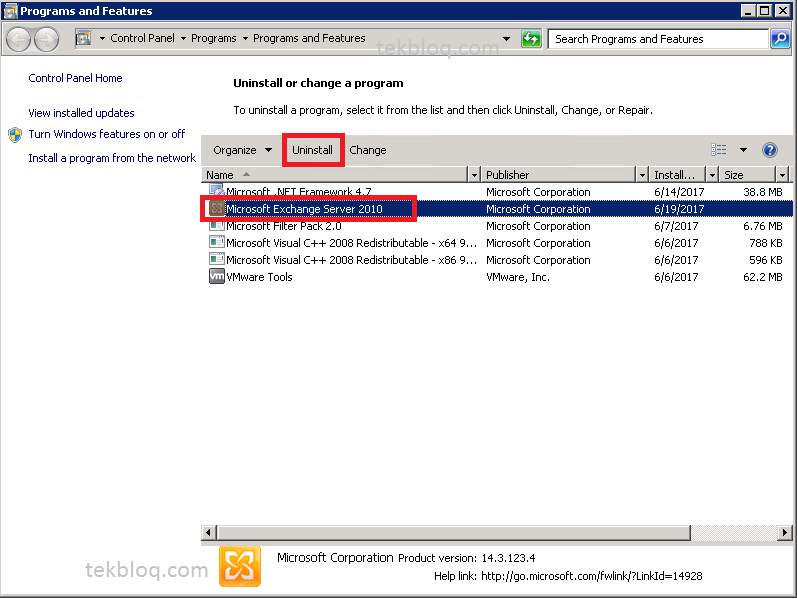Screen dimensions: 797x599
Task: Open the go.microsoft.com help link
Action: tap(592, 576)
